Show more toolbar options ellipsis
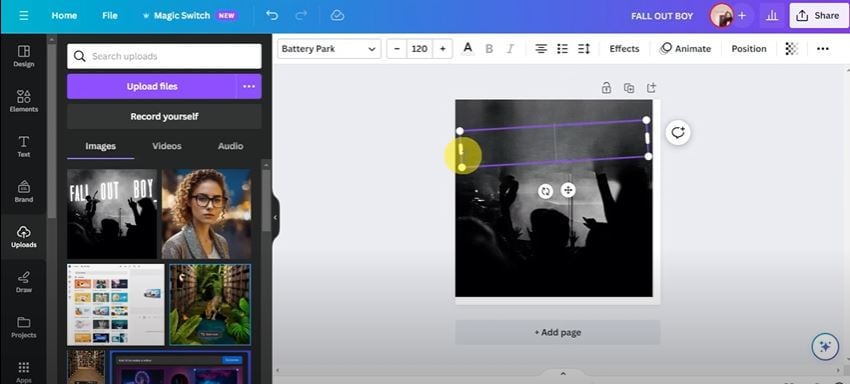 (x=822, y=49)
